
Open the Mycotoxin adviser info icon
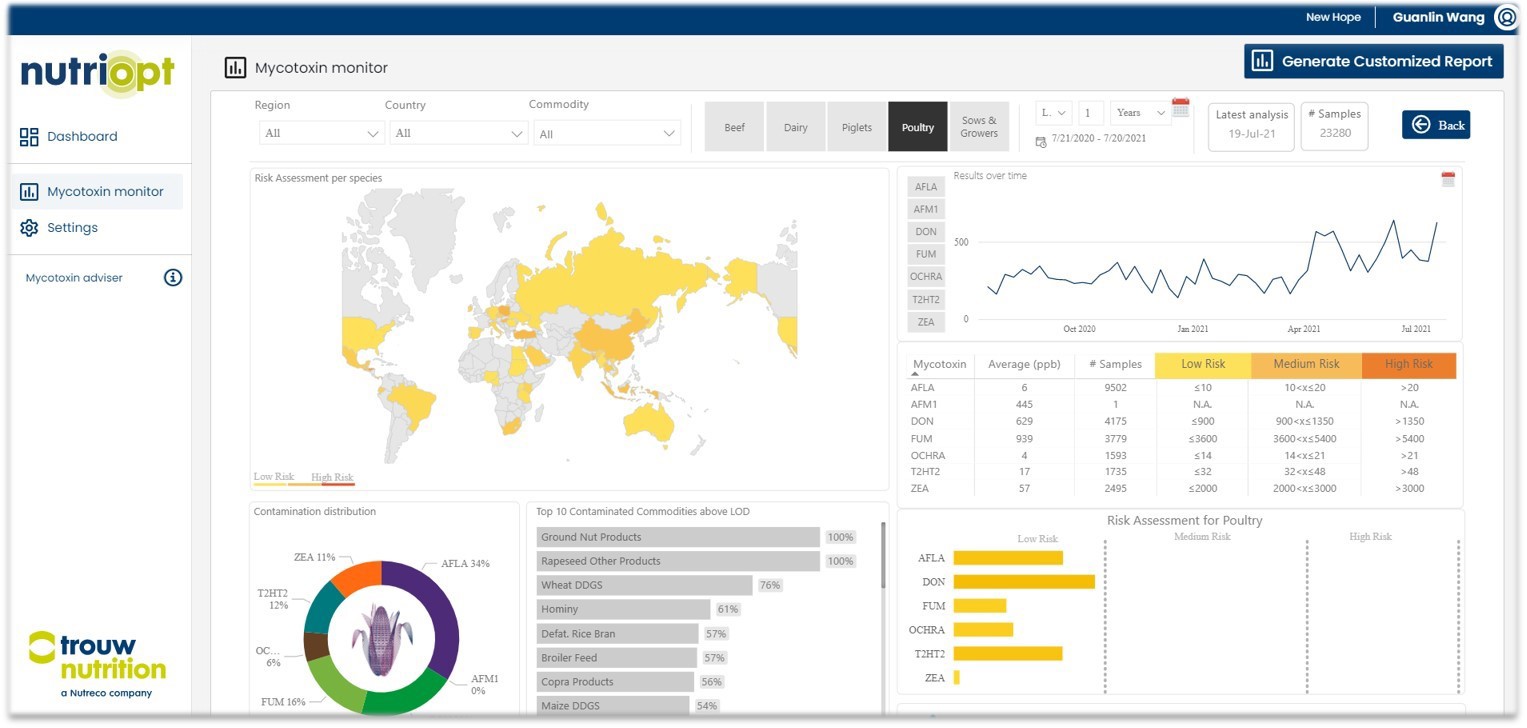(173, 278)
